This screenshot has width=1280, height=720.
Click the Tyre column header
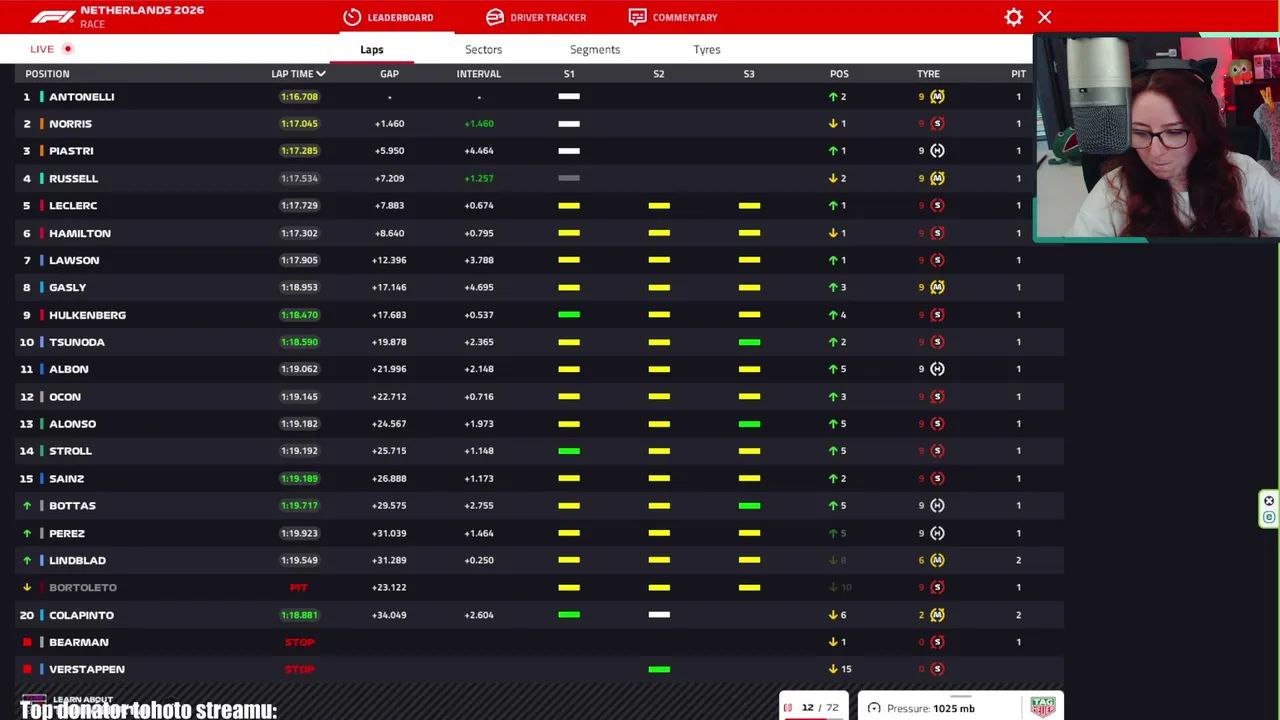(x=928, y=74)
